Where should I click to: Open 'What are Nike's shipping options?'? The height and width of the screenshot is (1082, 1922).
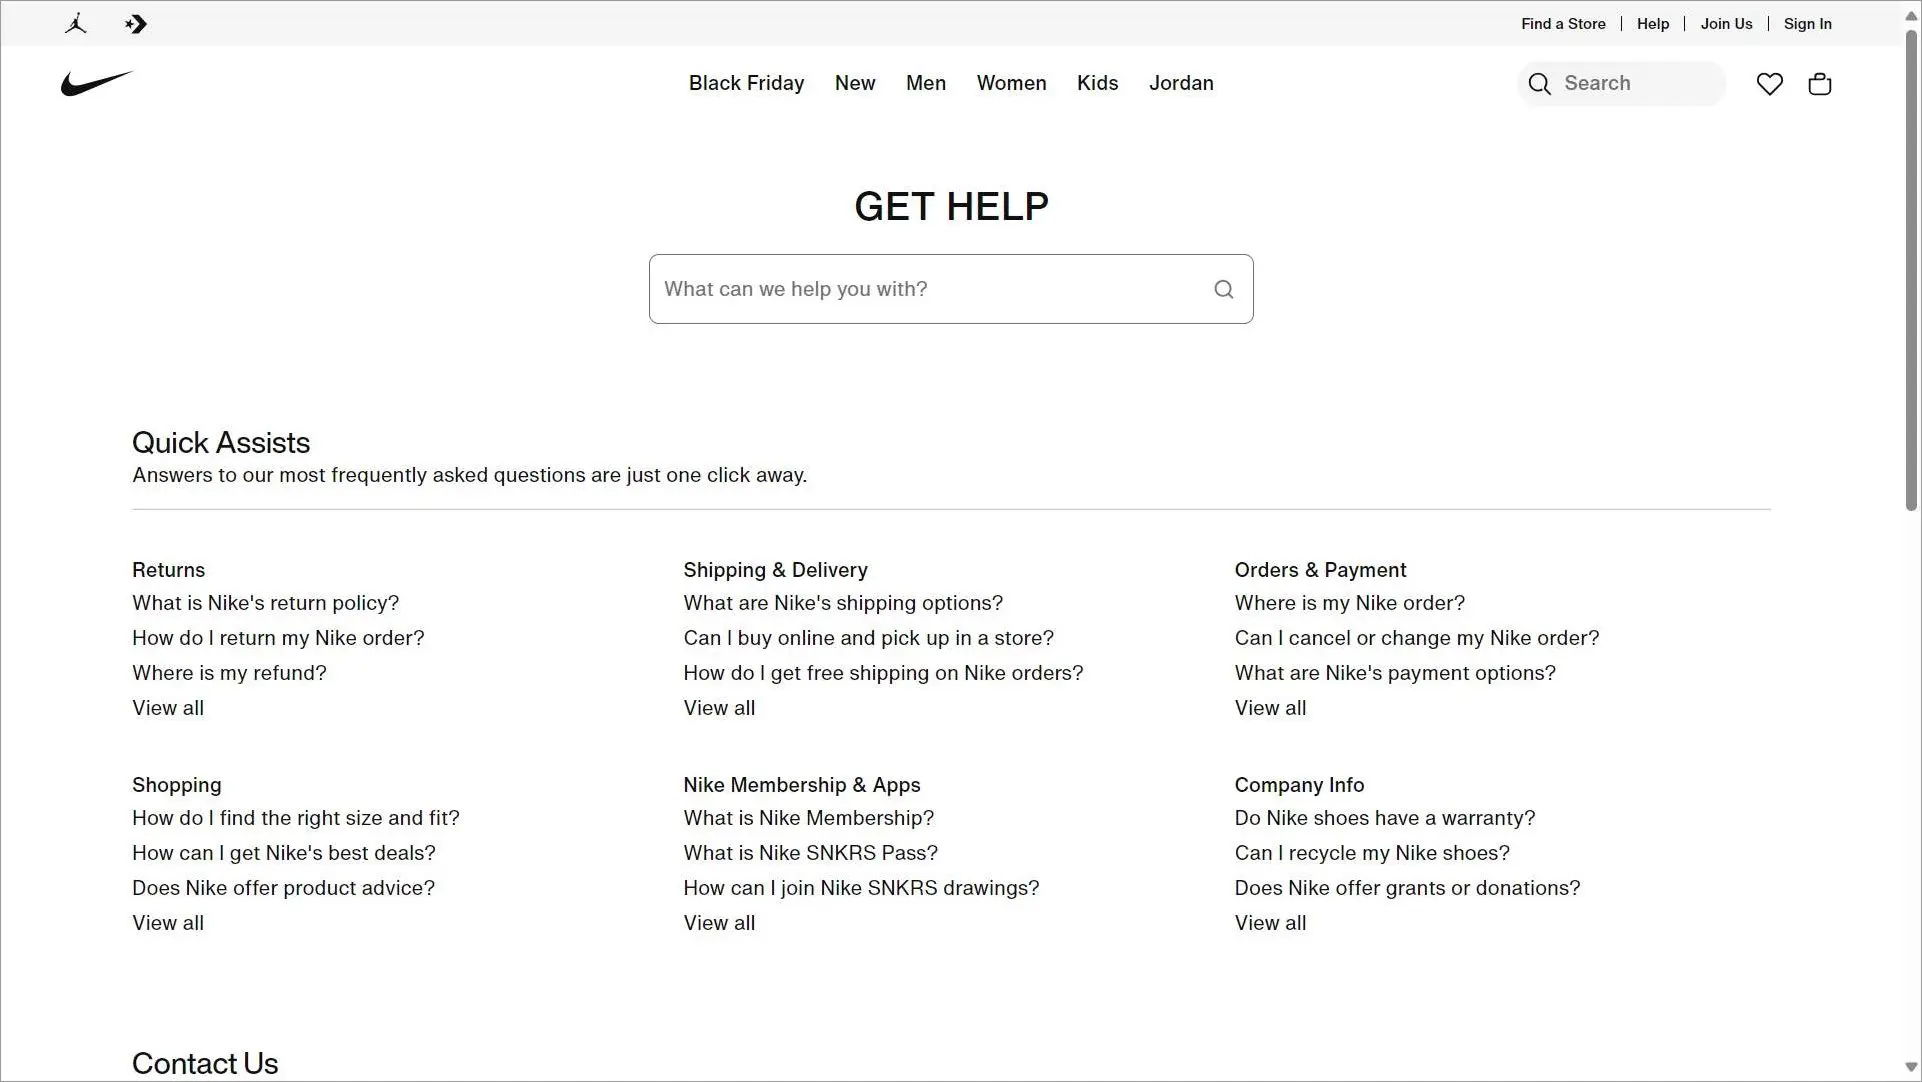(843, 603)
